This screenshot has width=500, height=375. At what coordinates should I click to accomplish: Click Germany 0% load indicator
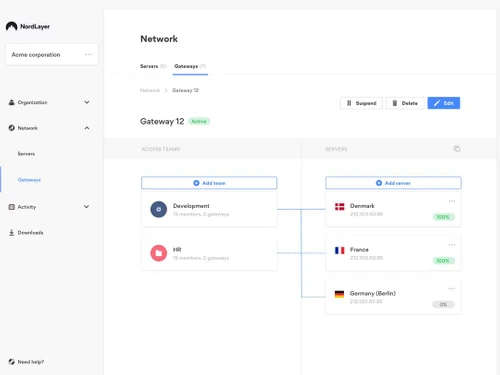(443, 304)
